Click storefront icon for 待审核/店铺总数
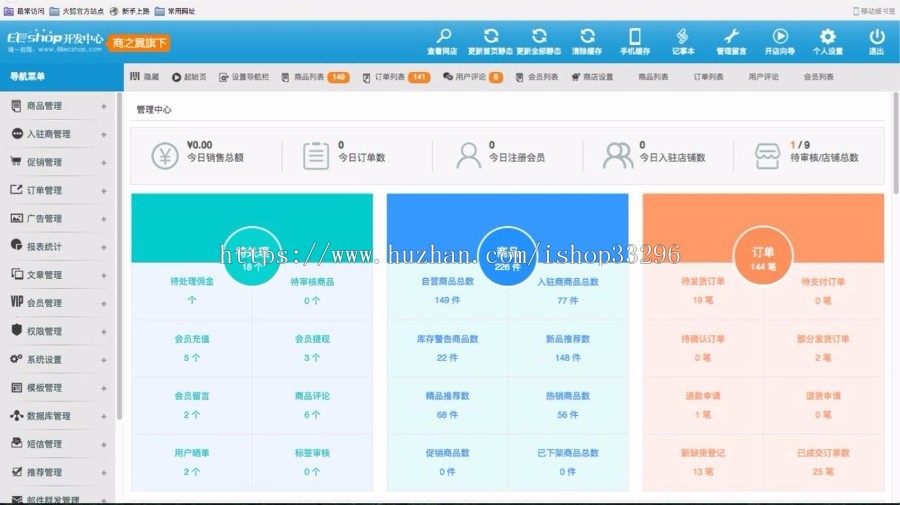The width and height of the screenshot is (900, 505). coord(767,156)
